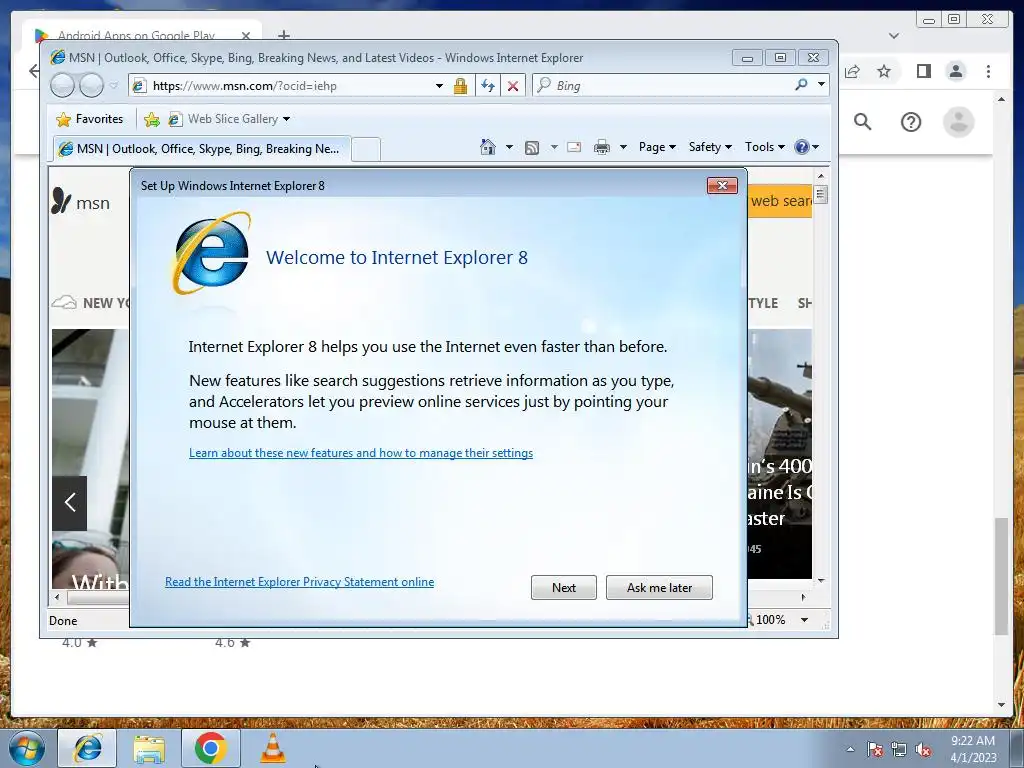Click Add to Favorites Bar icon
This screenshot has height=768, width=1024.
[152, 119]
